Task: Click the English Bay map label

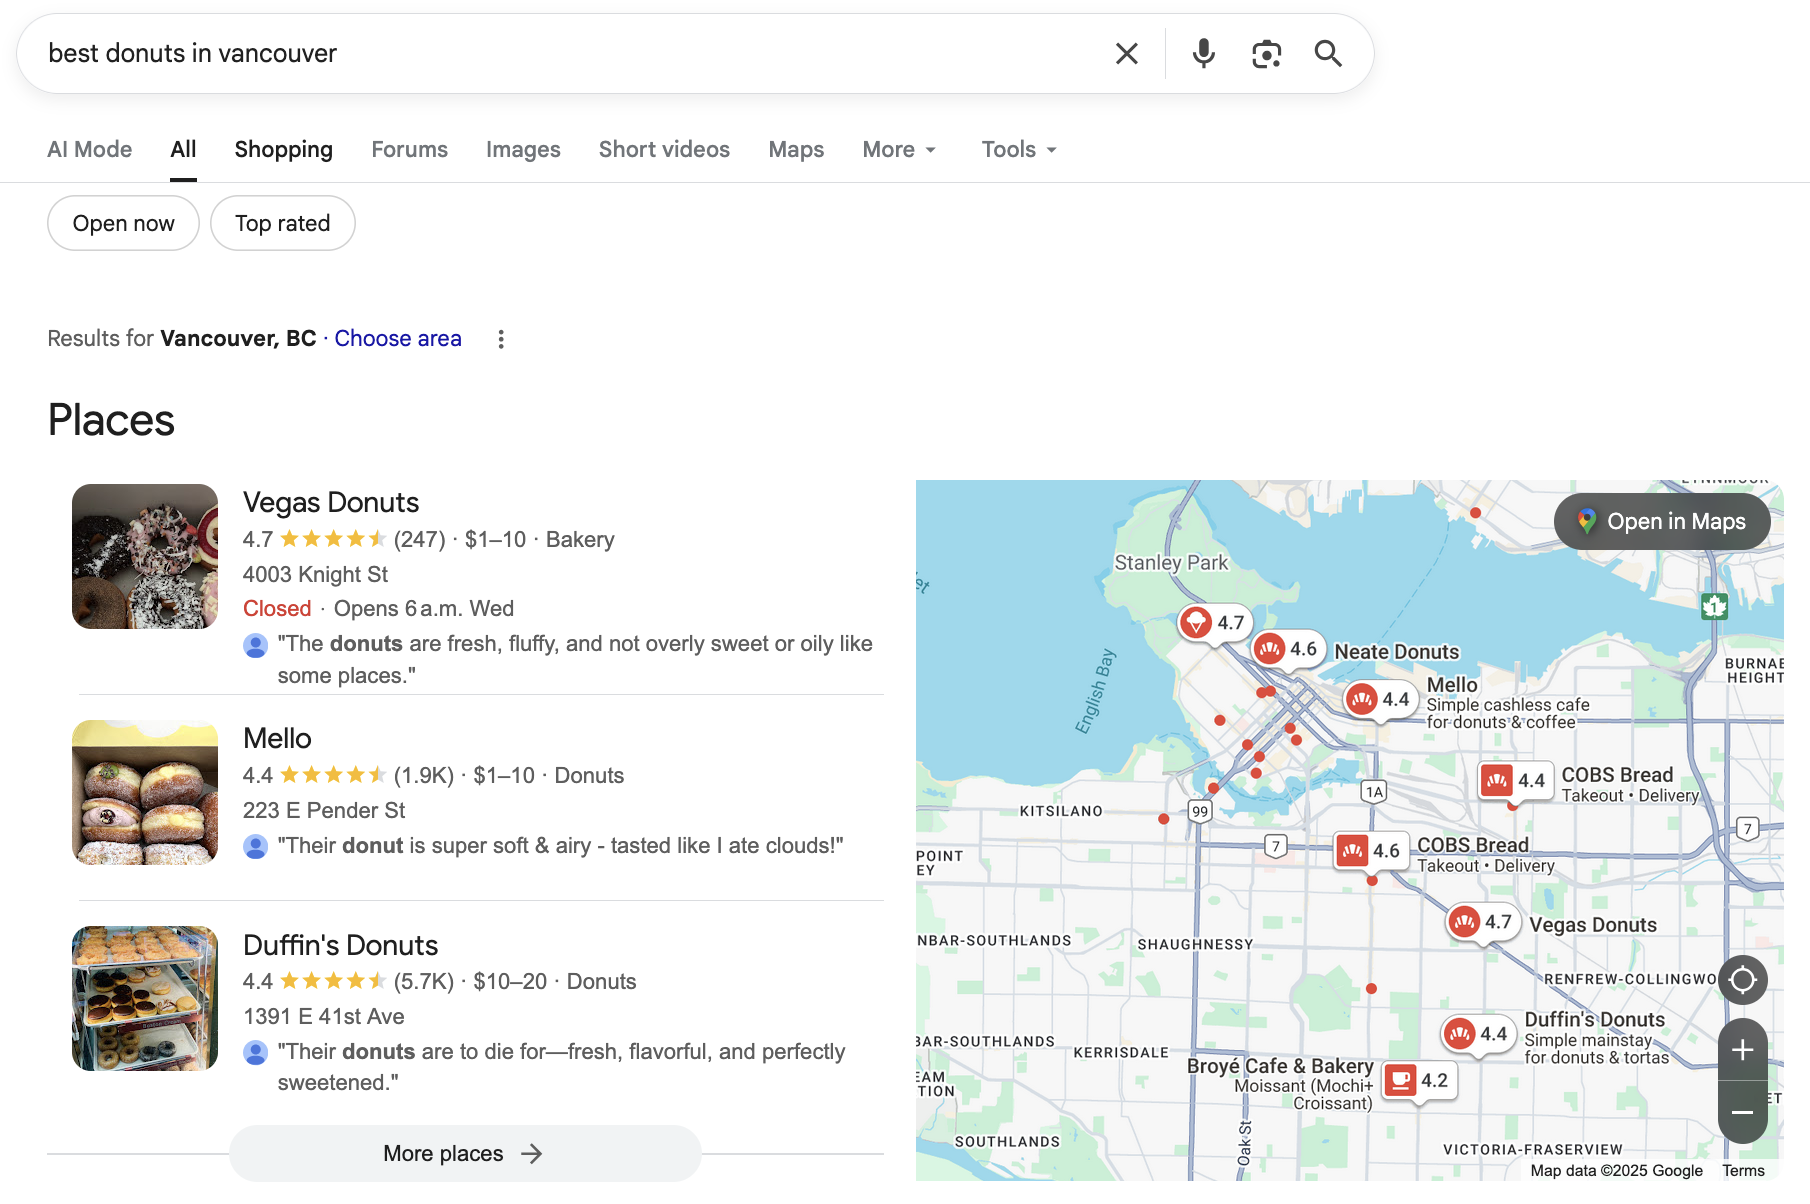Action: 1095,691
